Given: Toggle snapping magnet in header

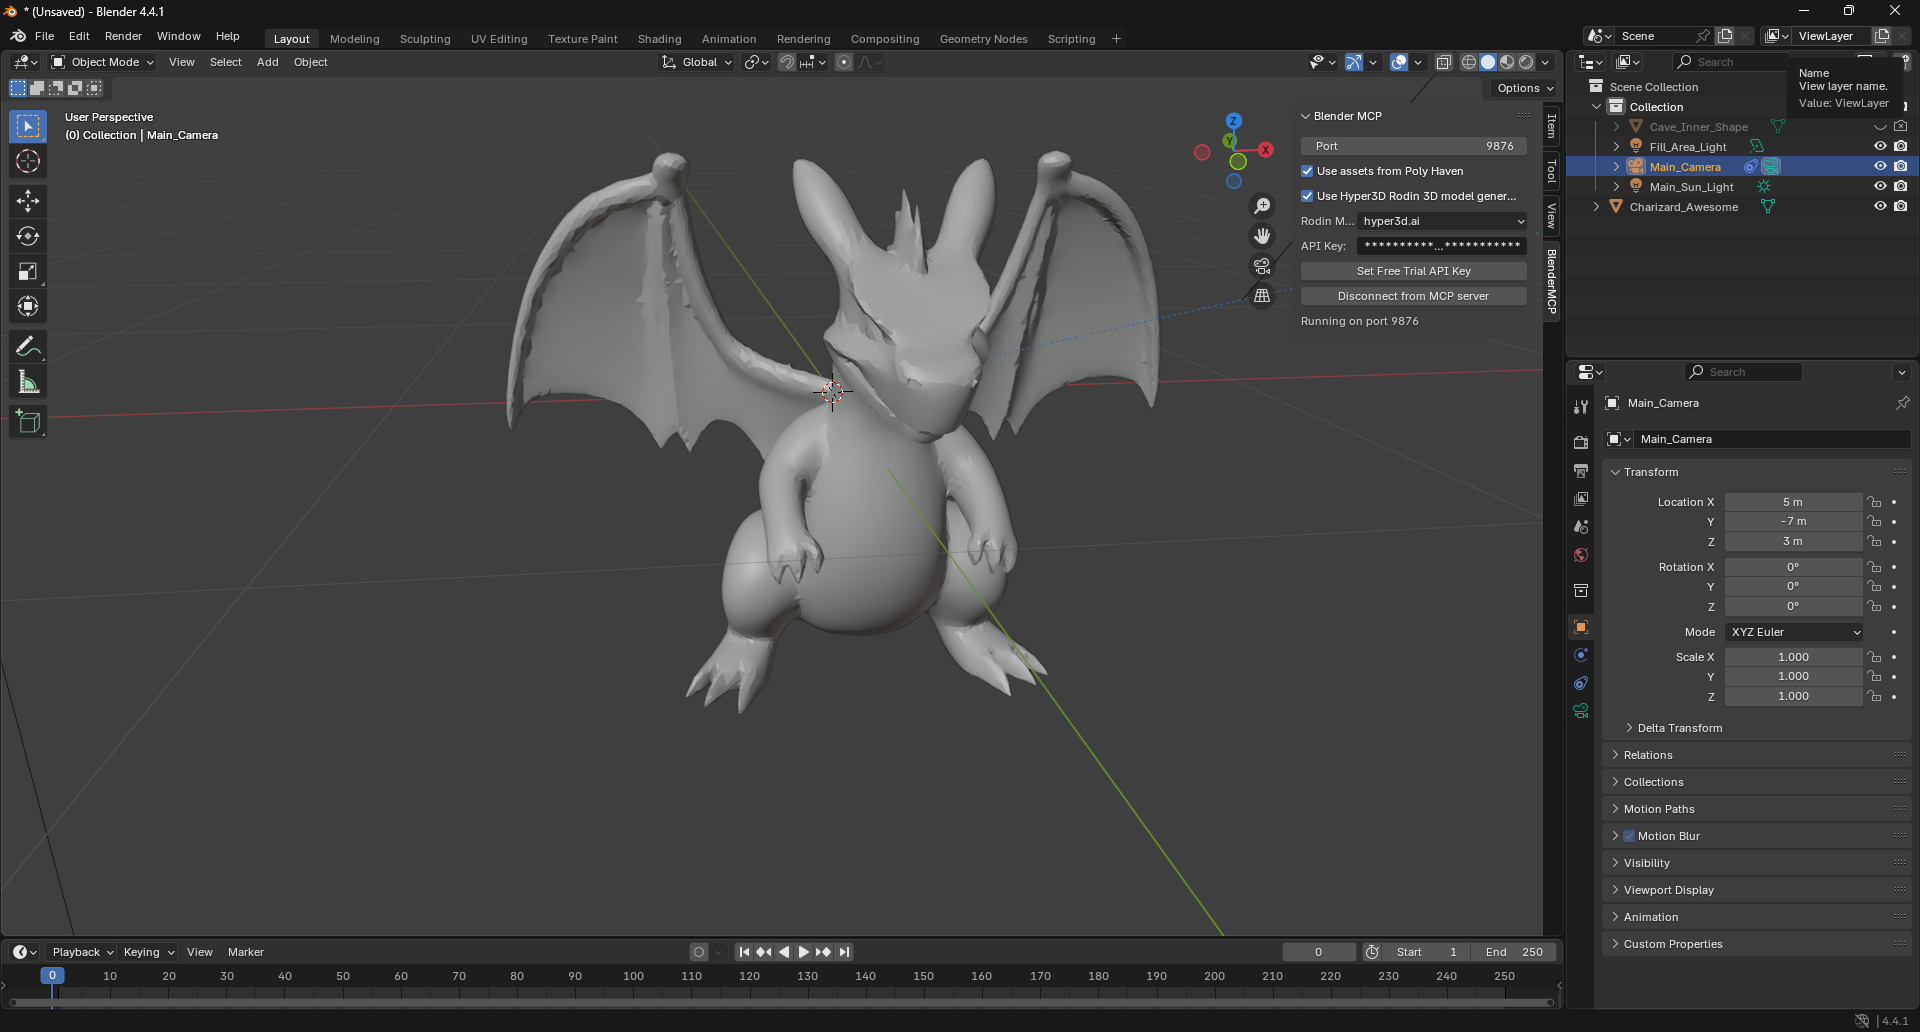Looking at the screenshot, I should [x=787, y=62].
